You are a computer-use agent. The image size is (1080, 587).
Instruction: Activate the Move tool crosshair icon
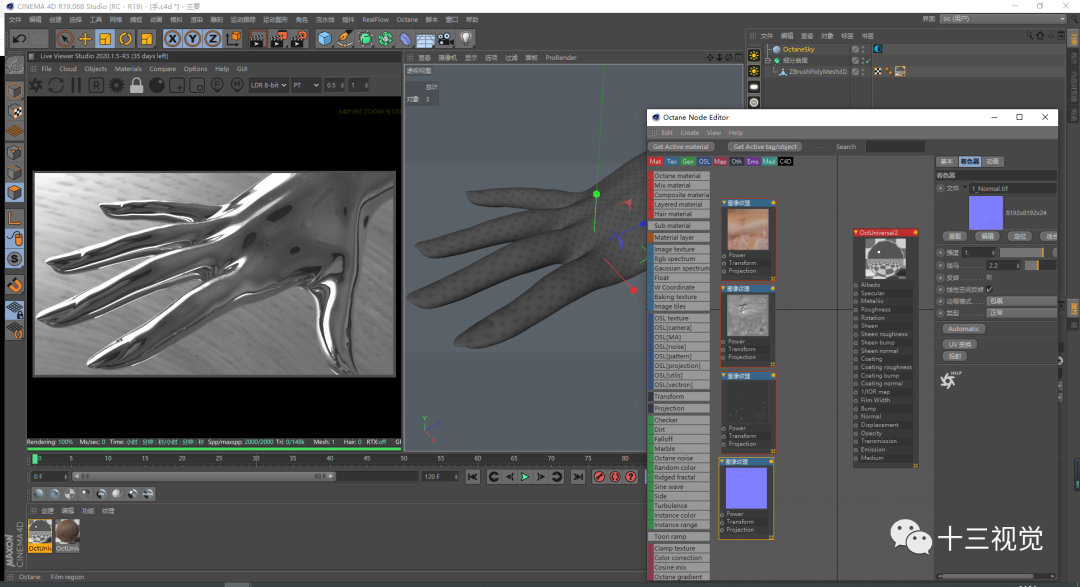point(85,39)
